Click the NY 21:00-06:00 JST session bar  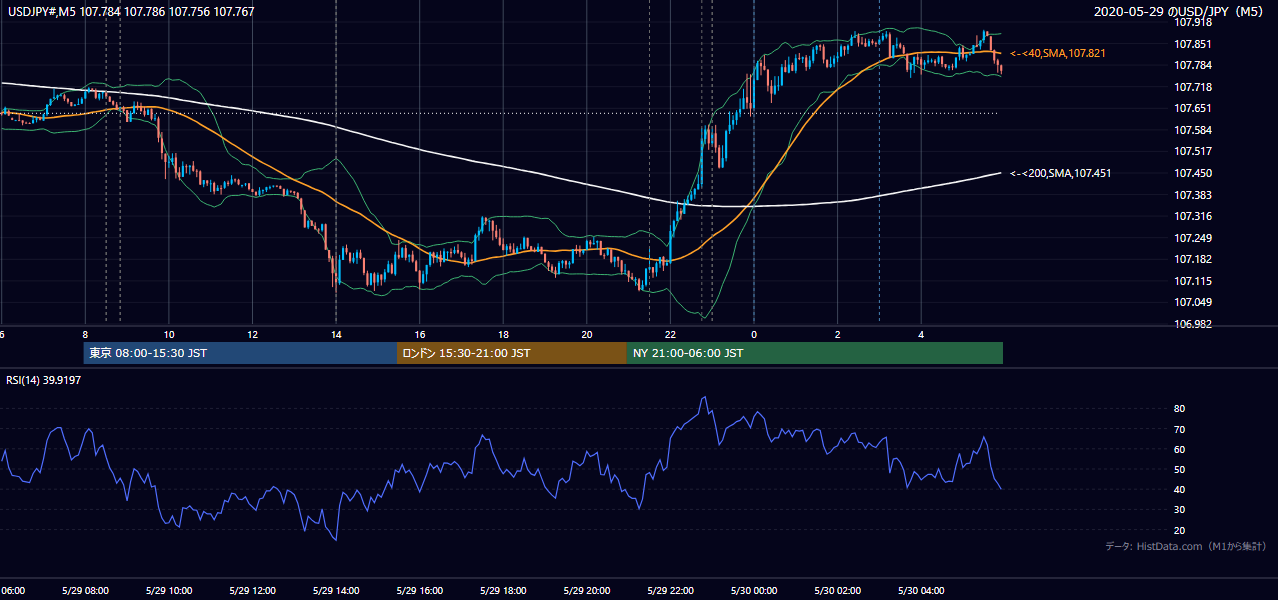815,353
